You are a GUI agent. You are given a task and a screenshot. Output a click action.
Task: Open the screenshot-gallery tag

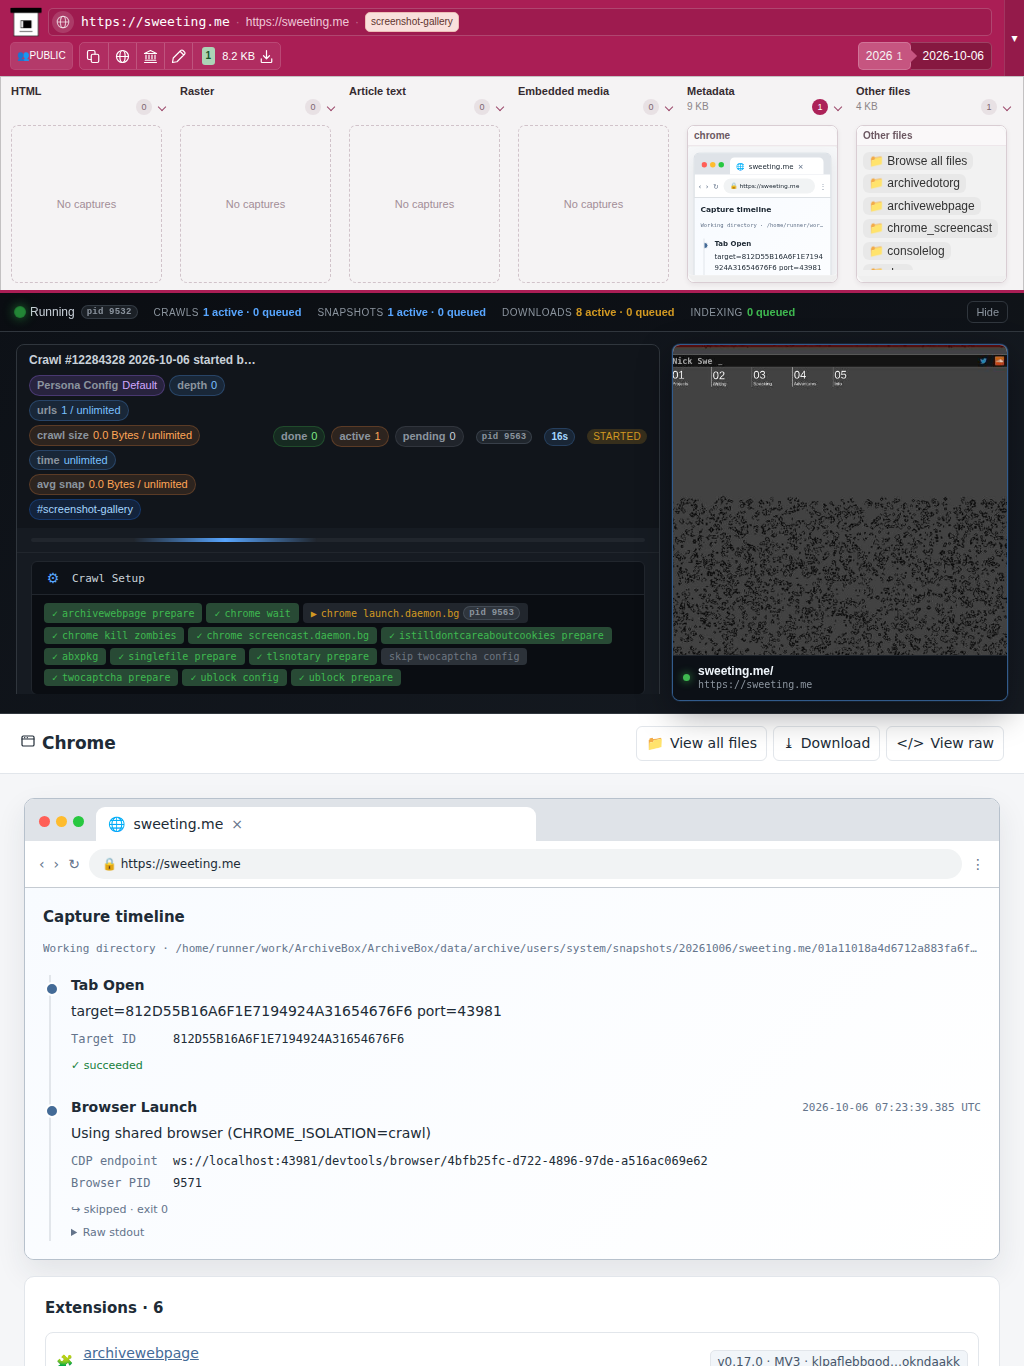pos(412,22)
